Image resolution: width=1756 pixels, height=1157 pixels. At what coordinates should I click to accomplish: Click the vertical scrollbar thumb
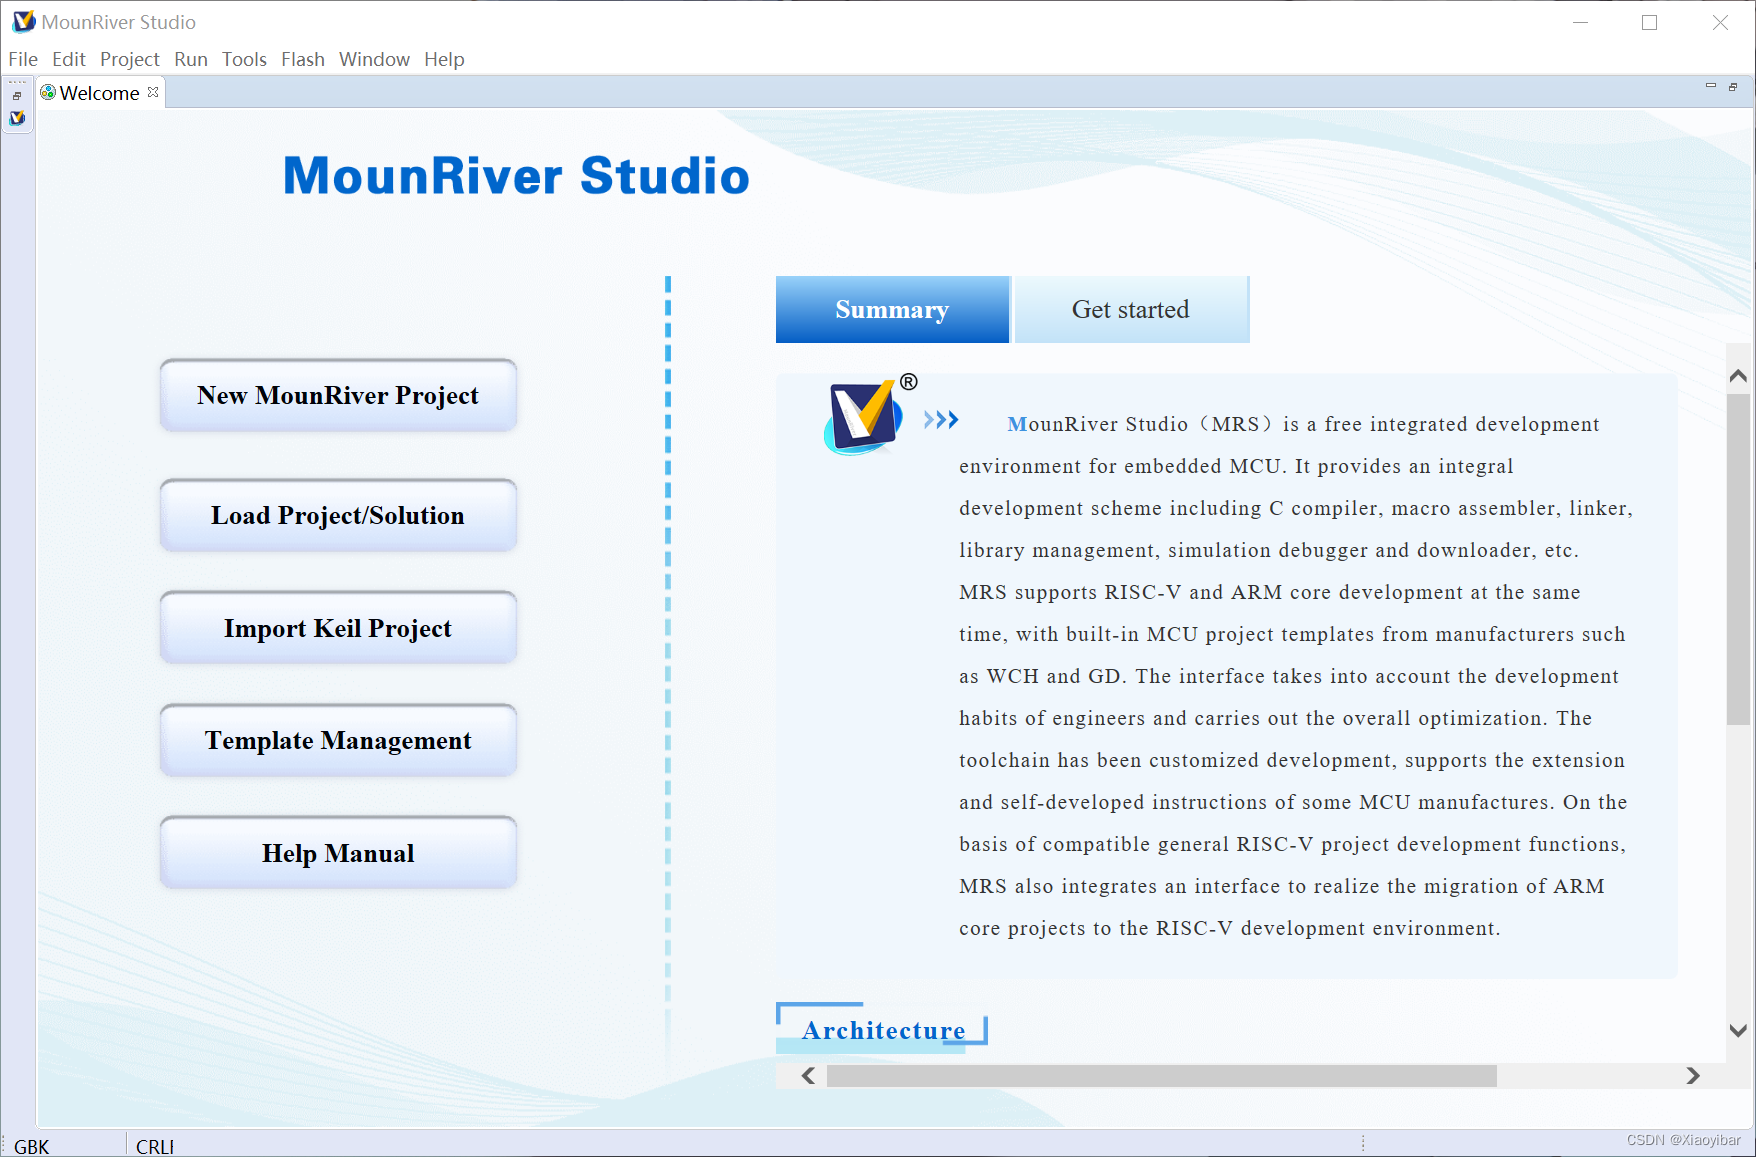coord(1738,559)
